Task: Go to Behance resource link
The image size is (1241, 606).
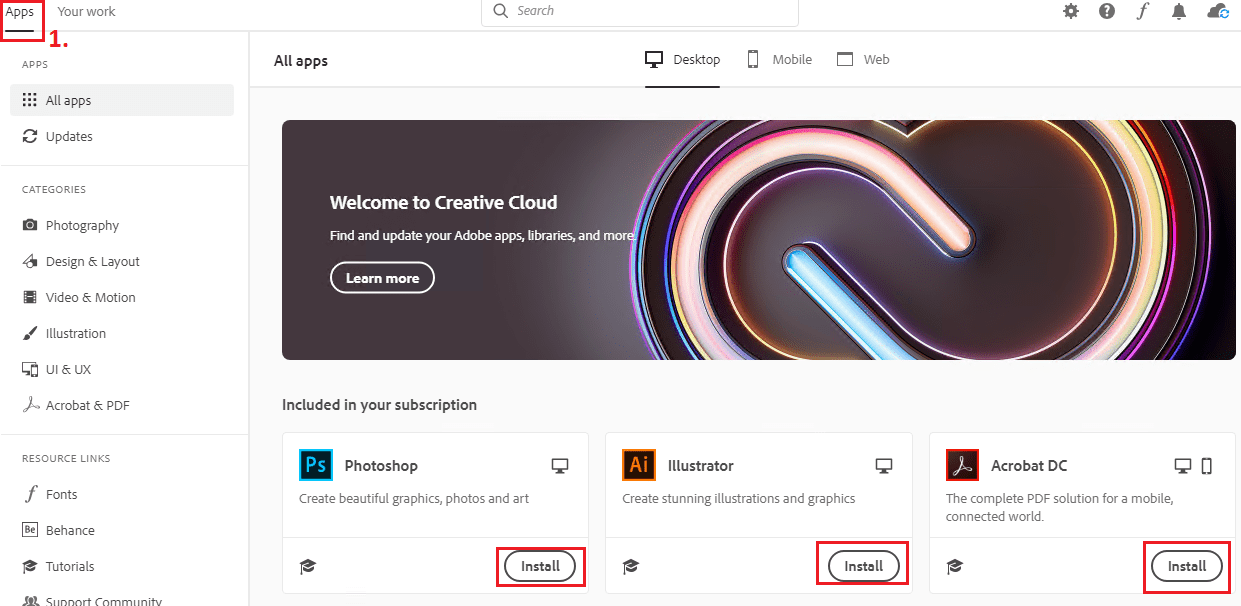Action: tap(70, 530)
